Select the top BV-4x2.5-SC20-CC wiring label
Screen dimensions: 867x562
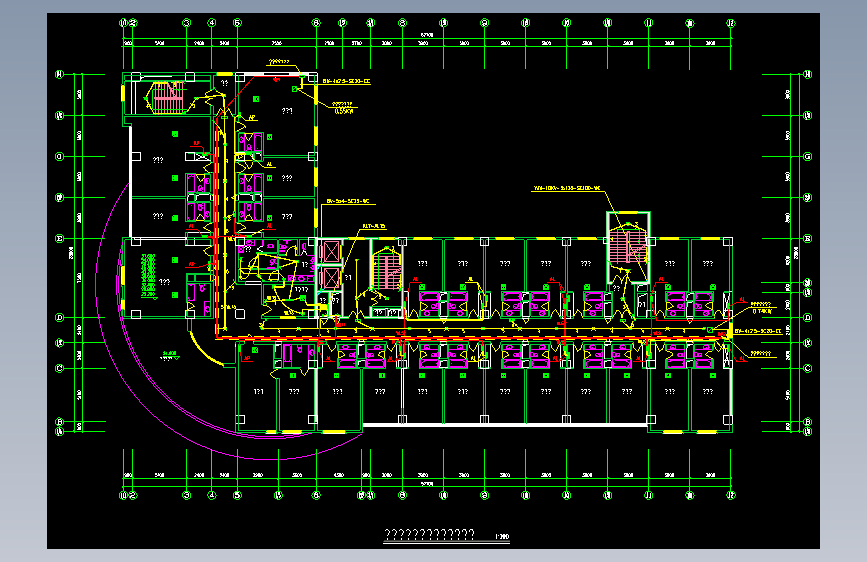[x=347, y=81]
